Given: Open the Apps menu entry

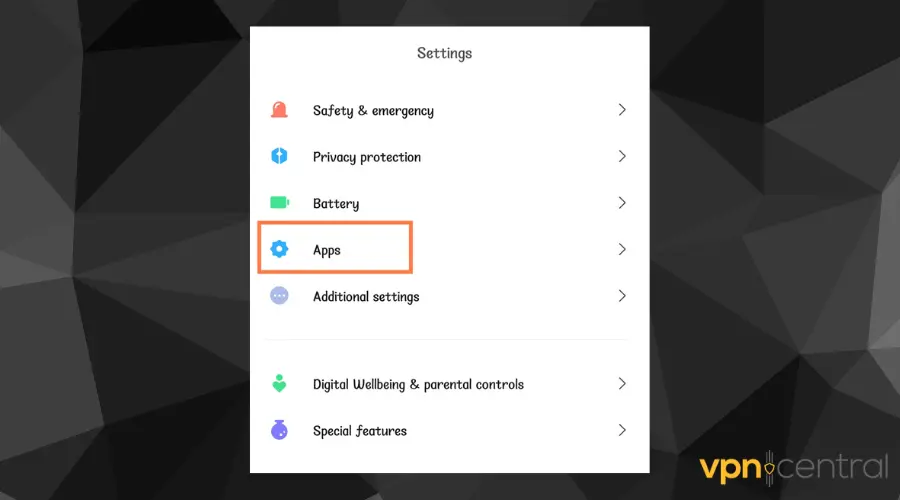Looking at the screenshot, I should (449, 249).
